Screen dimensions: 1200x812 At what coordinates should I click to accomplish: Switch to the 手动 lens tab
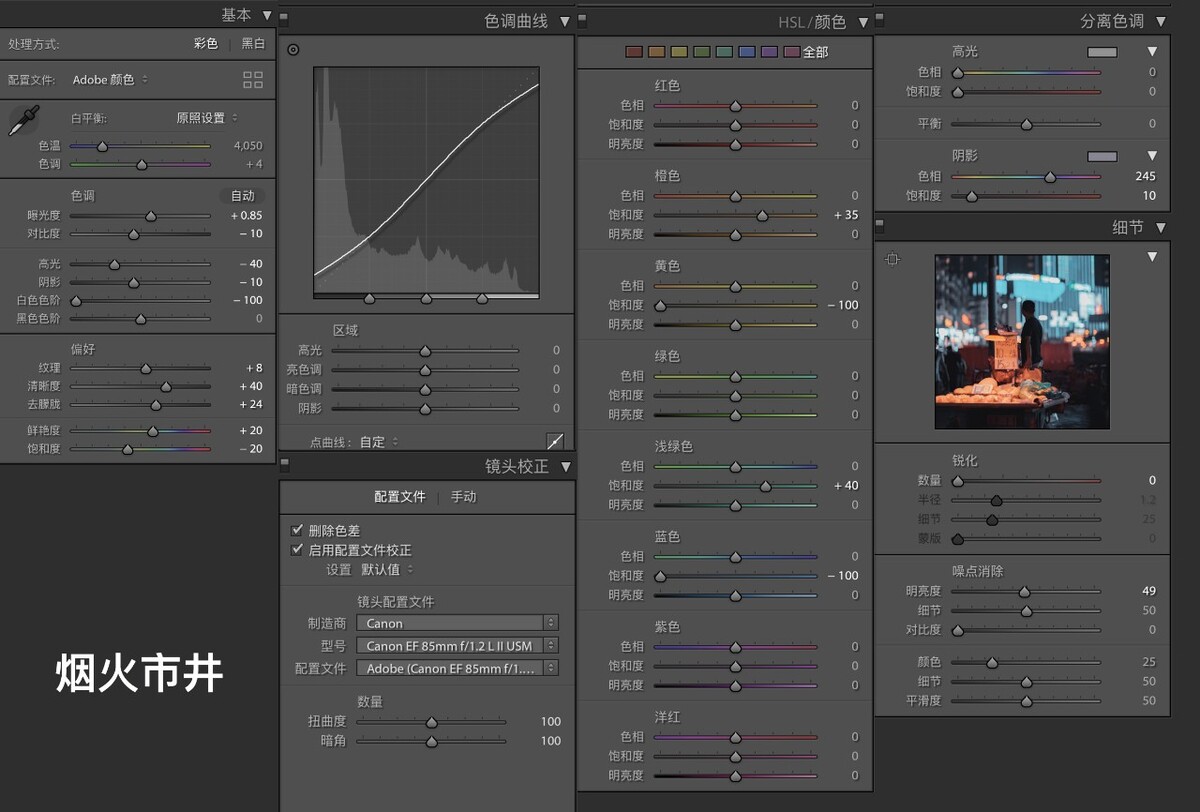(463, 496)
